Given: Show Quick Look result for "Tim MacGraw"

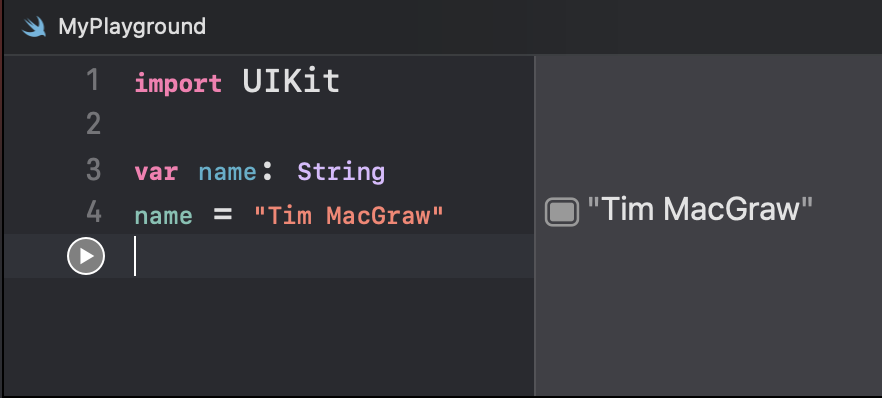Looking at the screenshot, I should click(561, 212).
